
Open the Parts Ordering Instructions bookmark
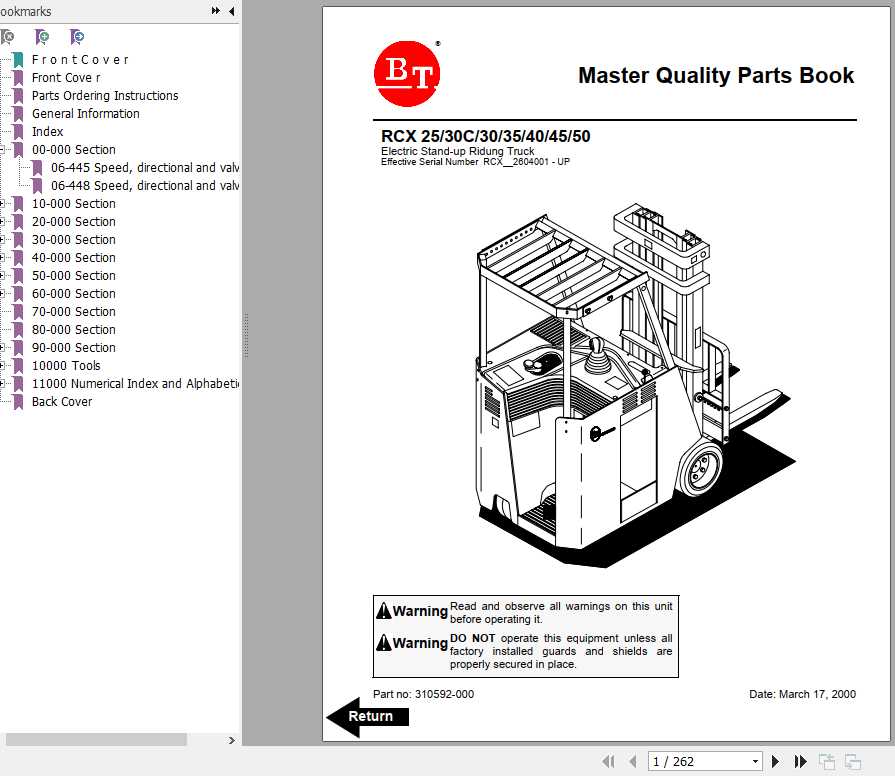[104, 95]
